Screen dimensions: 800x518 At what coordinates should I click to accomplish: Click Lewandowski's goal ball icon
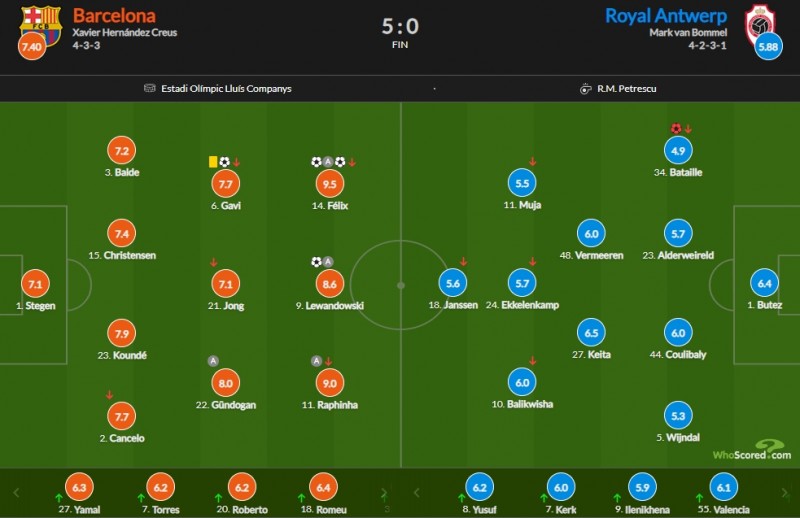coord(316,262)
